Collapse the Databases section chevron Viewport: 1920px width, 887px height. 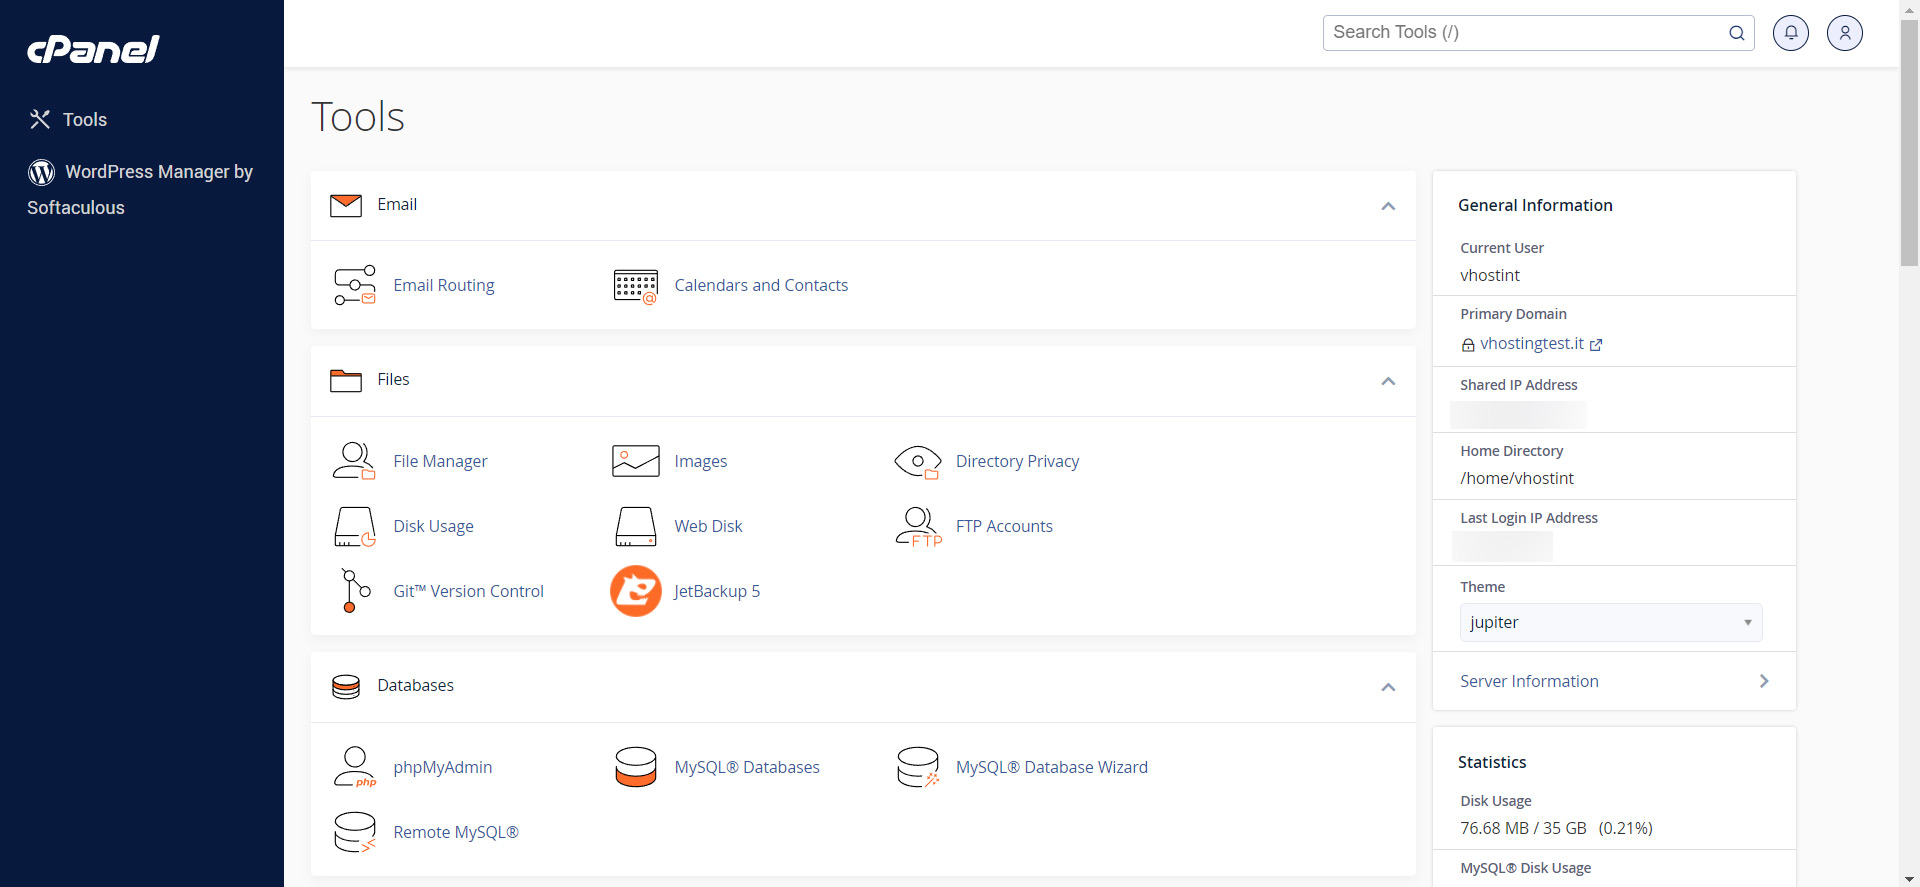[1388, 687]
